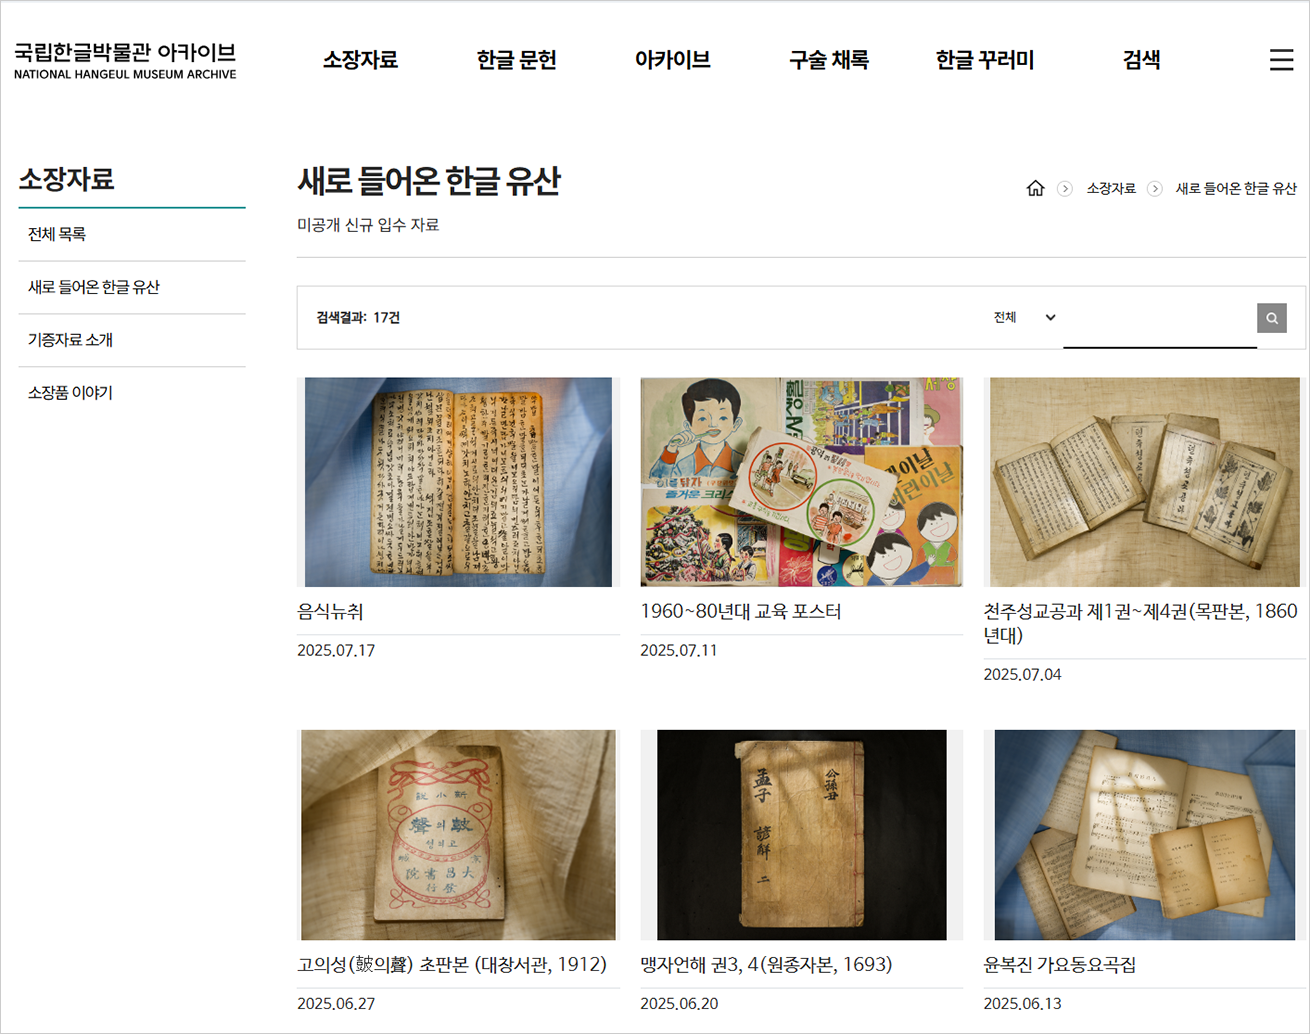Open the hamburger menu icon
The height and width of the screenshot is (1034, 1310).
(1281, 60)
